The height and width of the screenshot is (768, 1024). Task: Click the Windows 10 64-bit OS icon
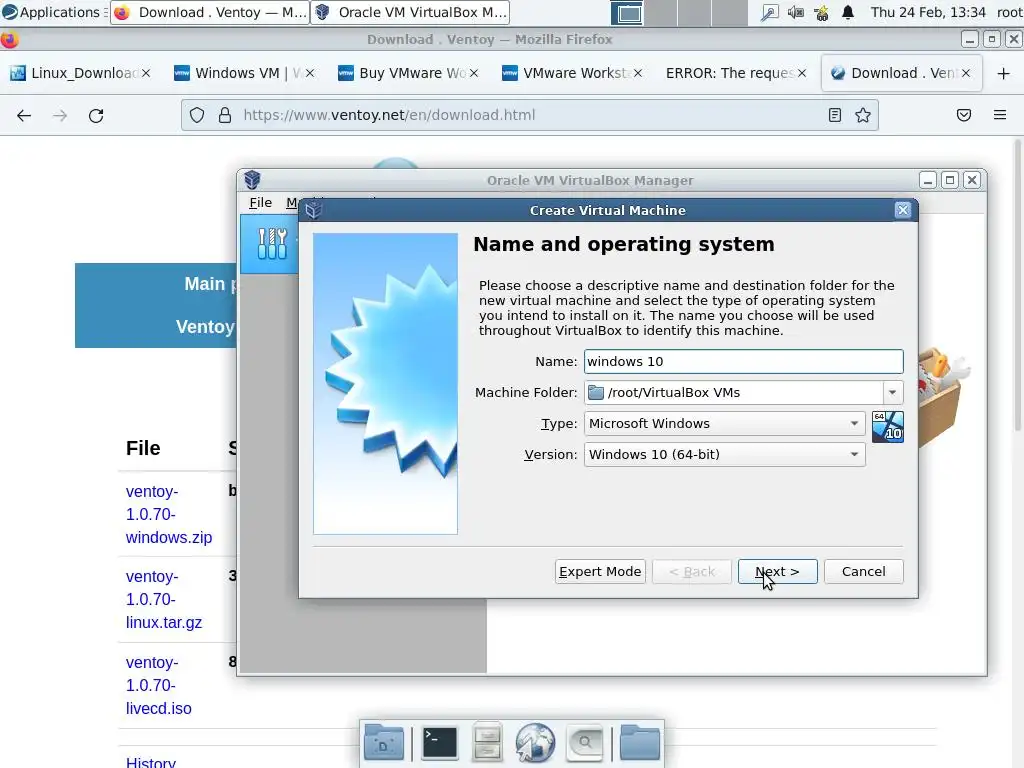[888, 426]
